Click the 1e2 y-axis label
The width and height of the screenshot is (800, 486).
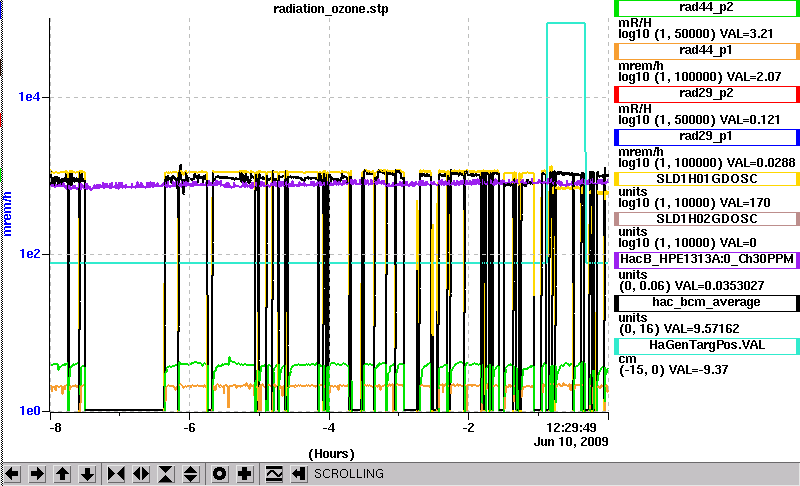29,253
